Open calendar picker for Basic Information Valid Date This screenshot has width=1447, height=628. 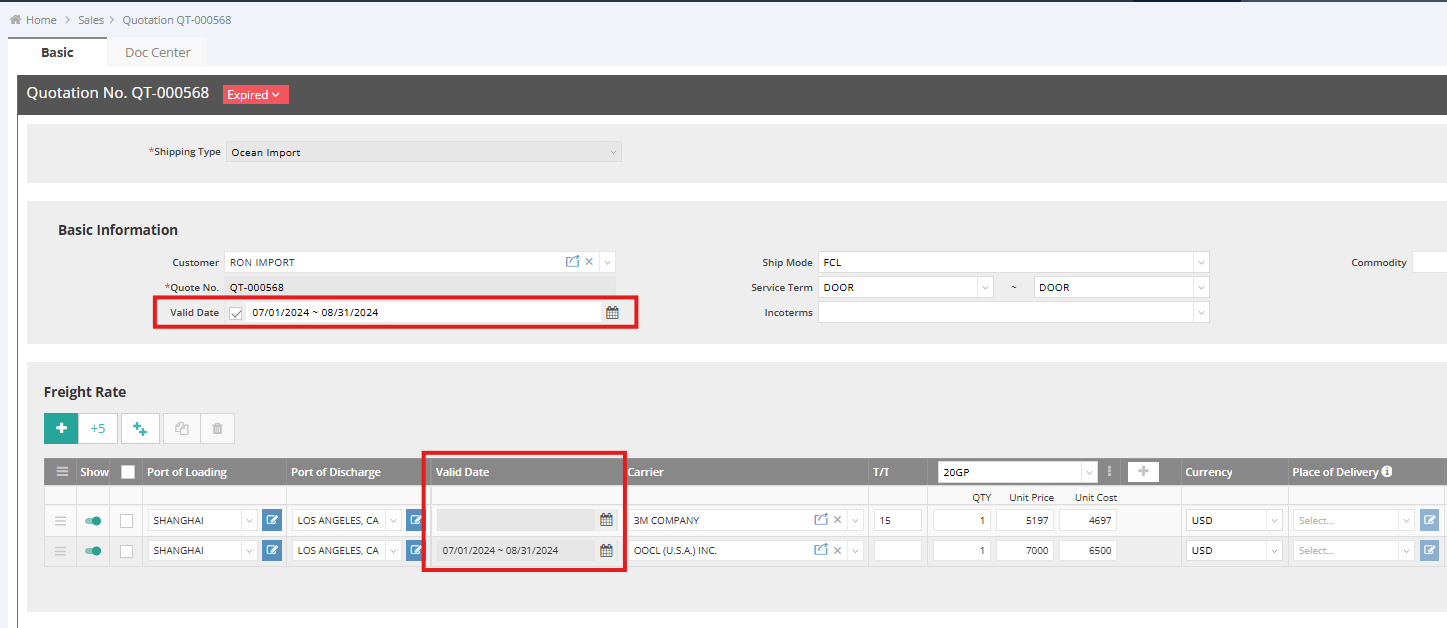coord(612,313)
